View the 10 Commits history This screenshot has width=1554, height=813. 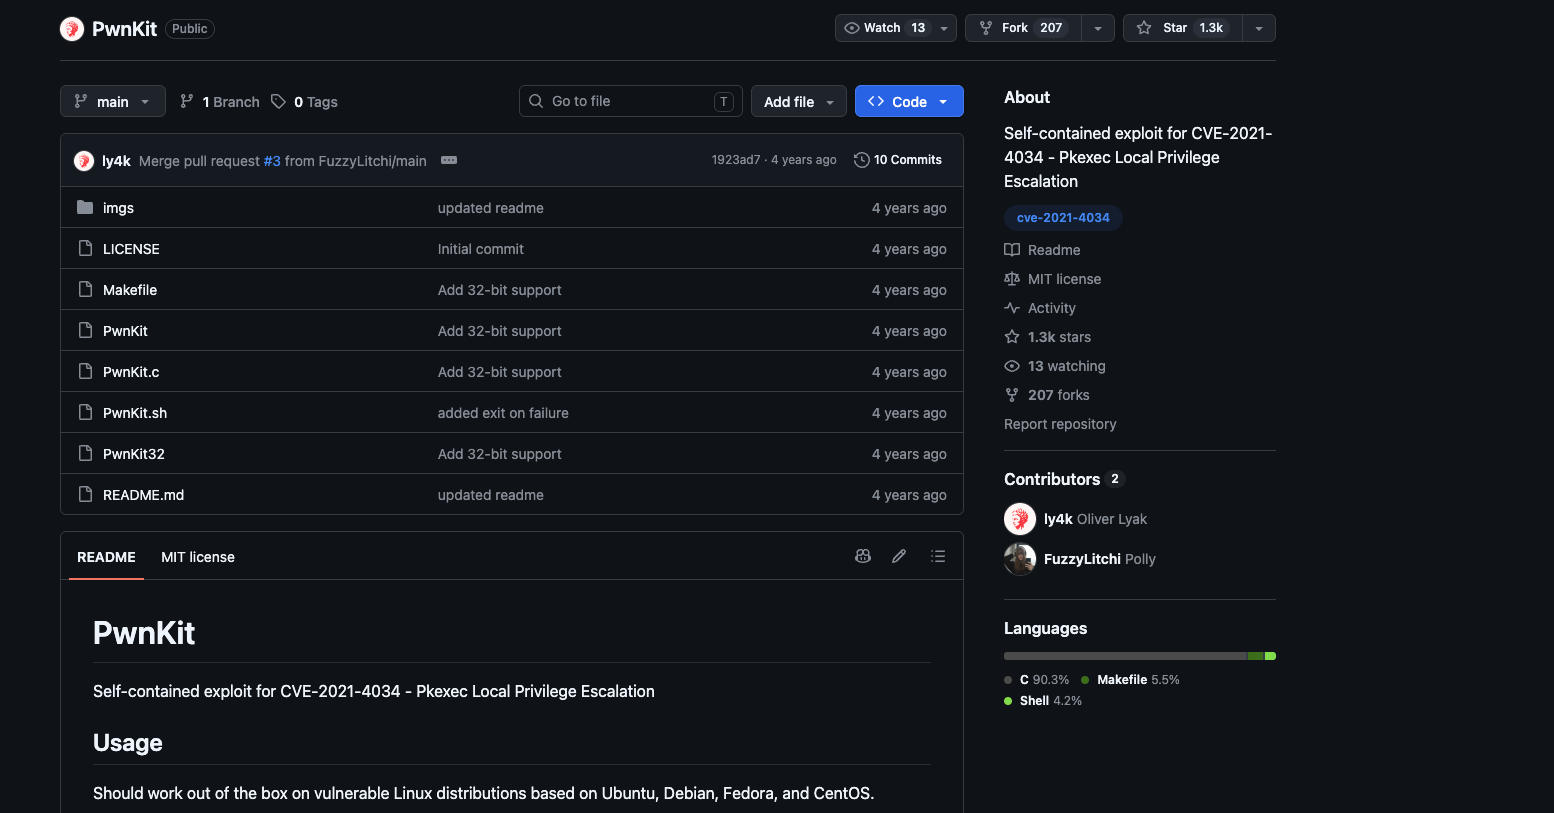pos(898,160)
